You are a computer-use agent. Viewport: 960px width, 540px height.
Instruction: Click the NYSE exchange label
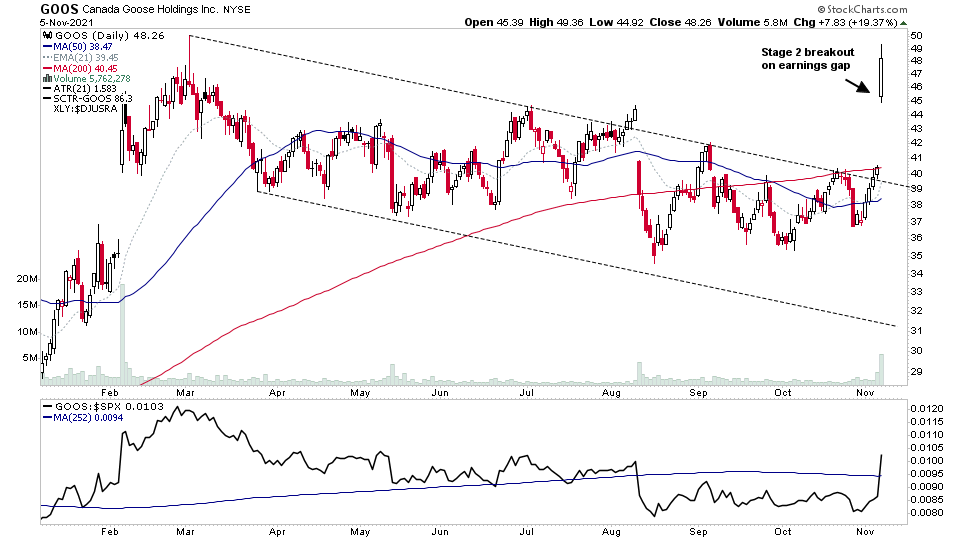coord(236,10)
